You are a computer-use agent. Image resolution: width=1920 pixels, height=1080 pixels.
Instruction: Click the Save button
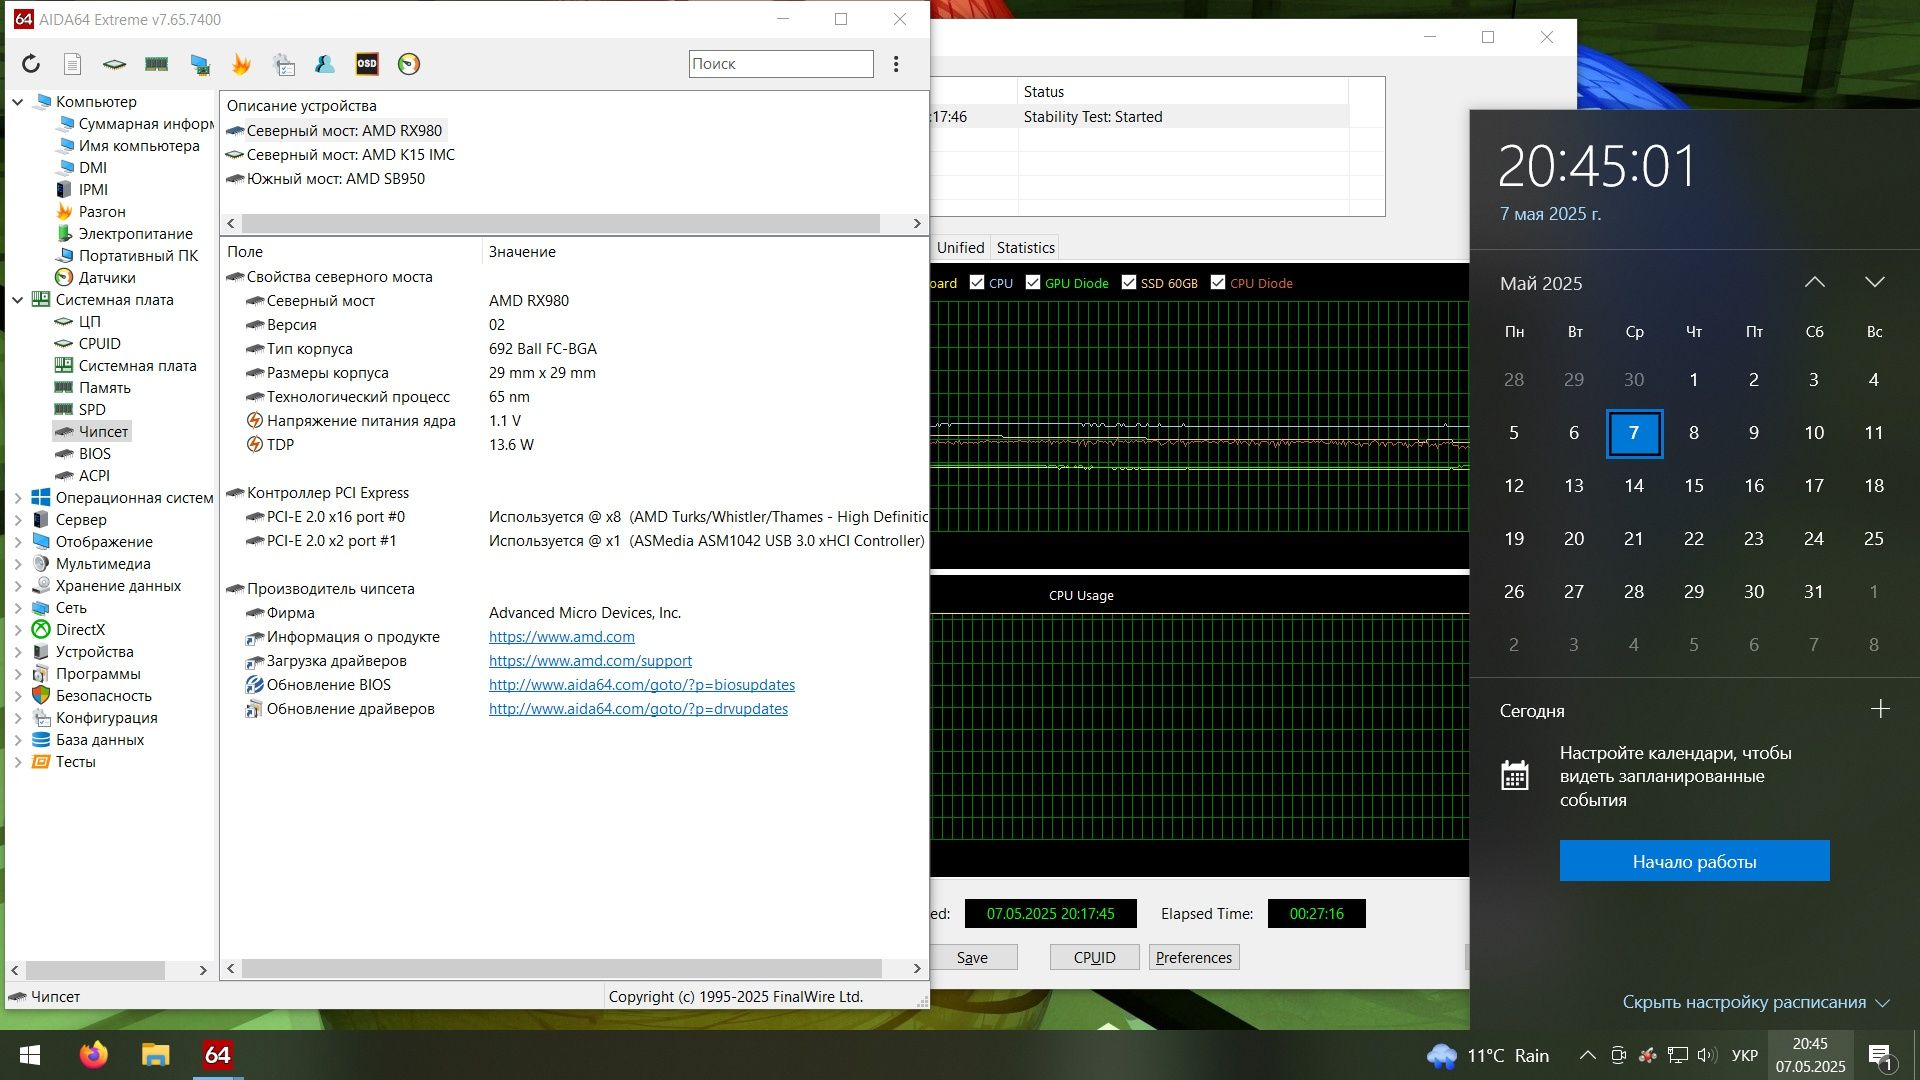972,957
